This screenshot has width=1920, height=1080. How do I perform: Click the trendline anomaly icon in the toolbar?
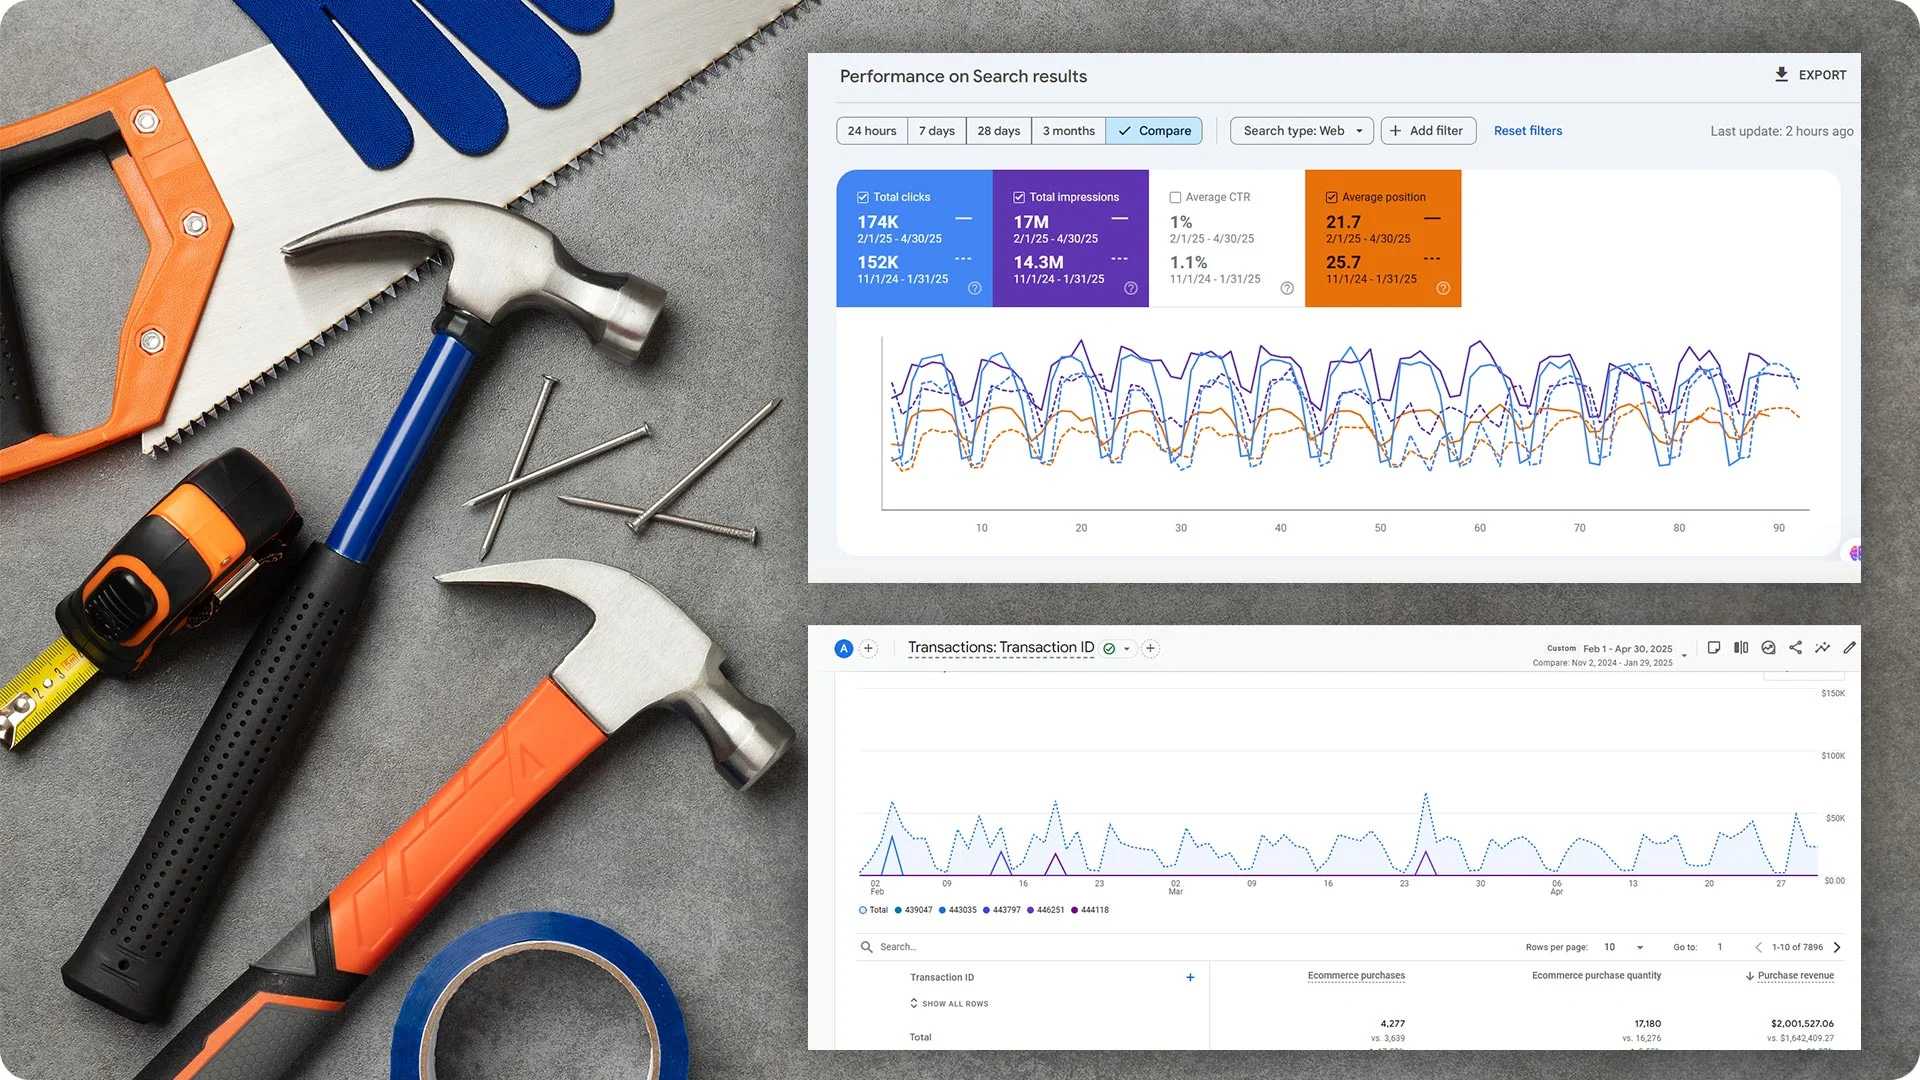(x=1822, y=648)
